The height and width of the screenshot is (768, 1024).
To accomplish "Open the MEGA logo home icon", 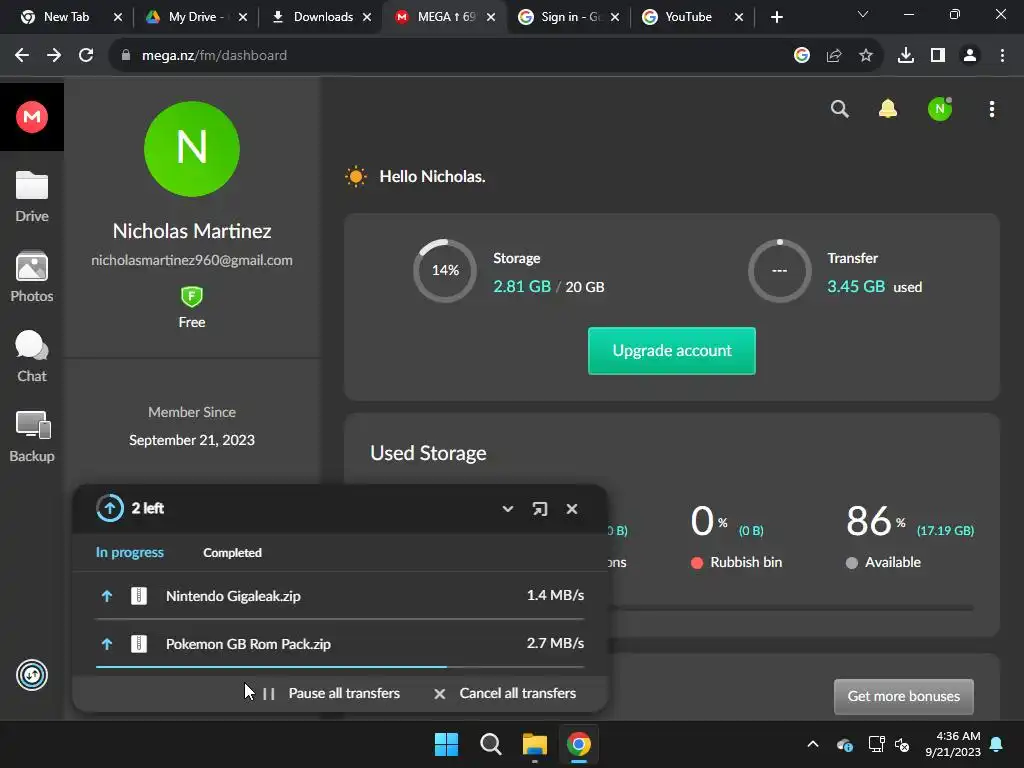I will point(31,117).
